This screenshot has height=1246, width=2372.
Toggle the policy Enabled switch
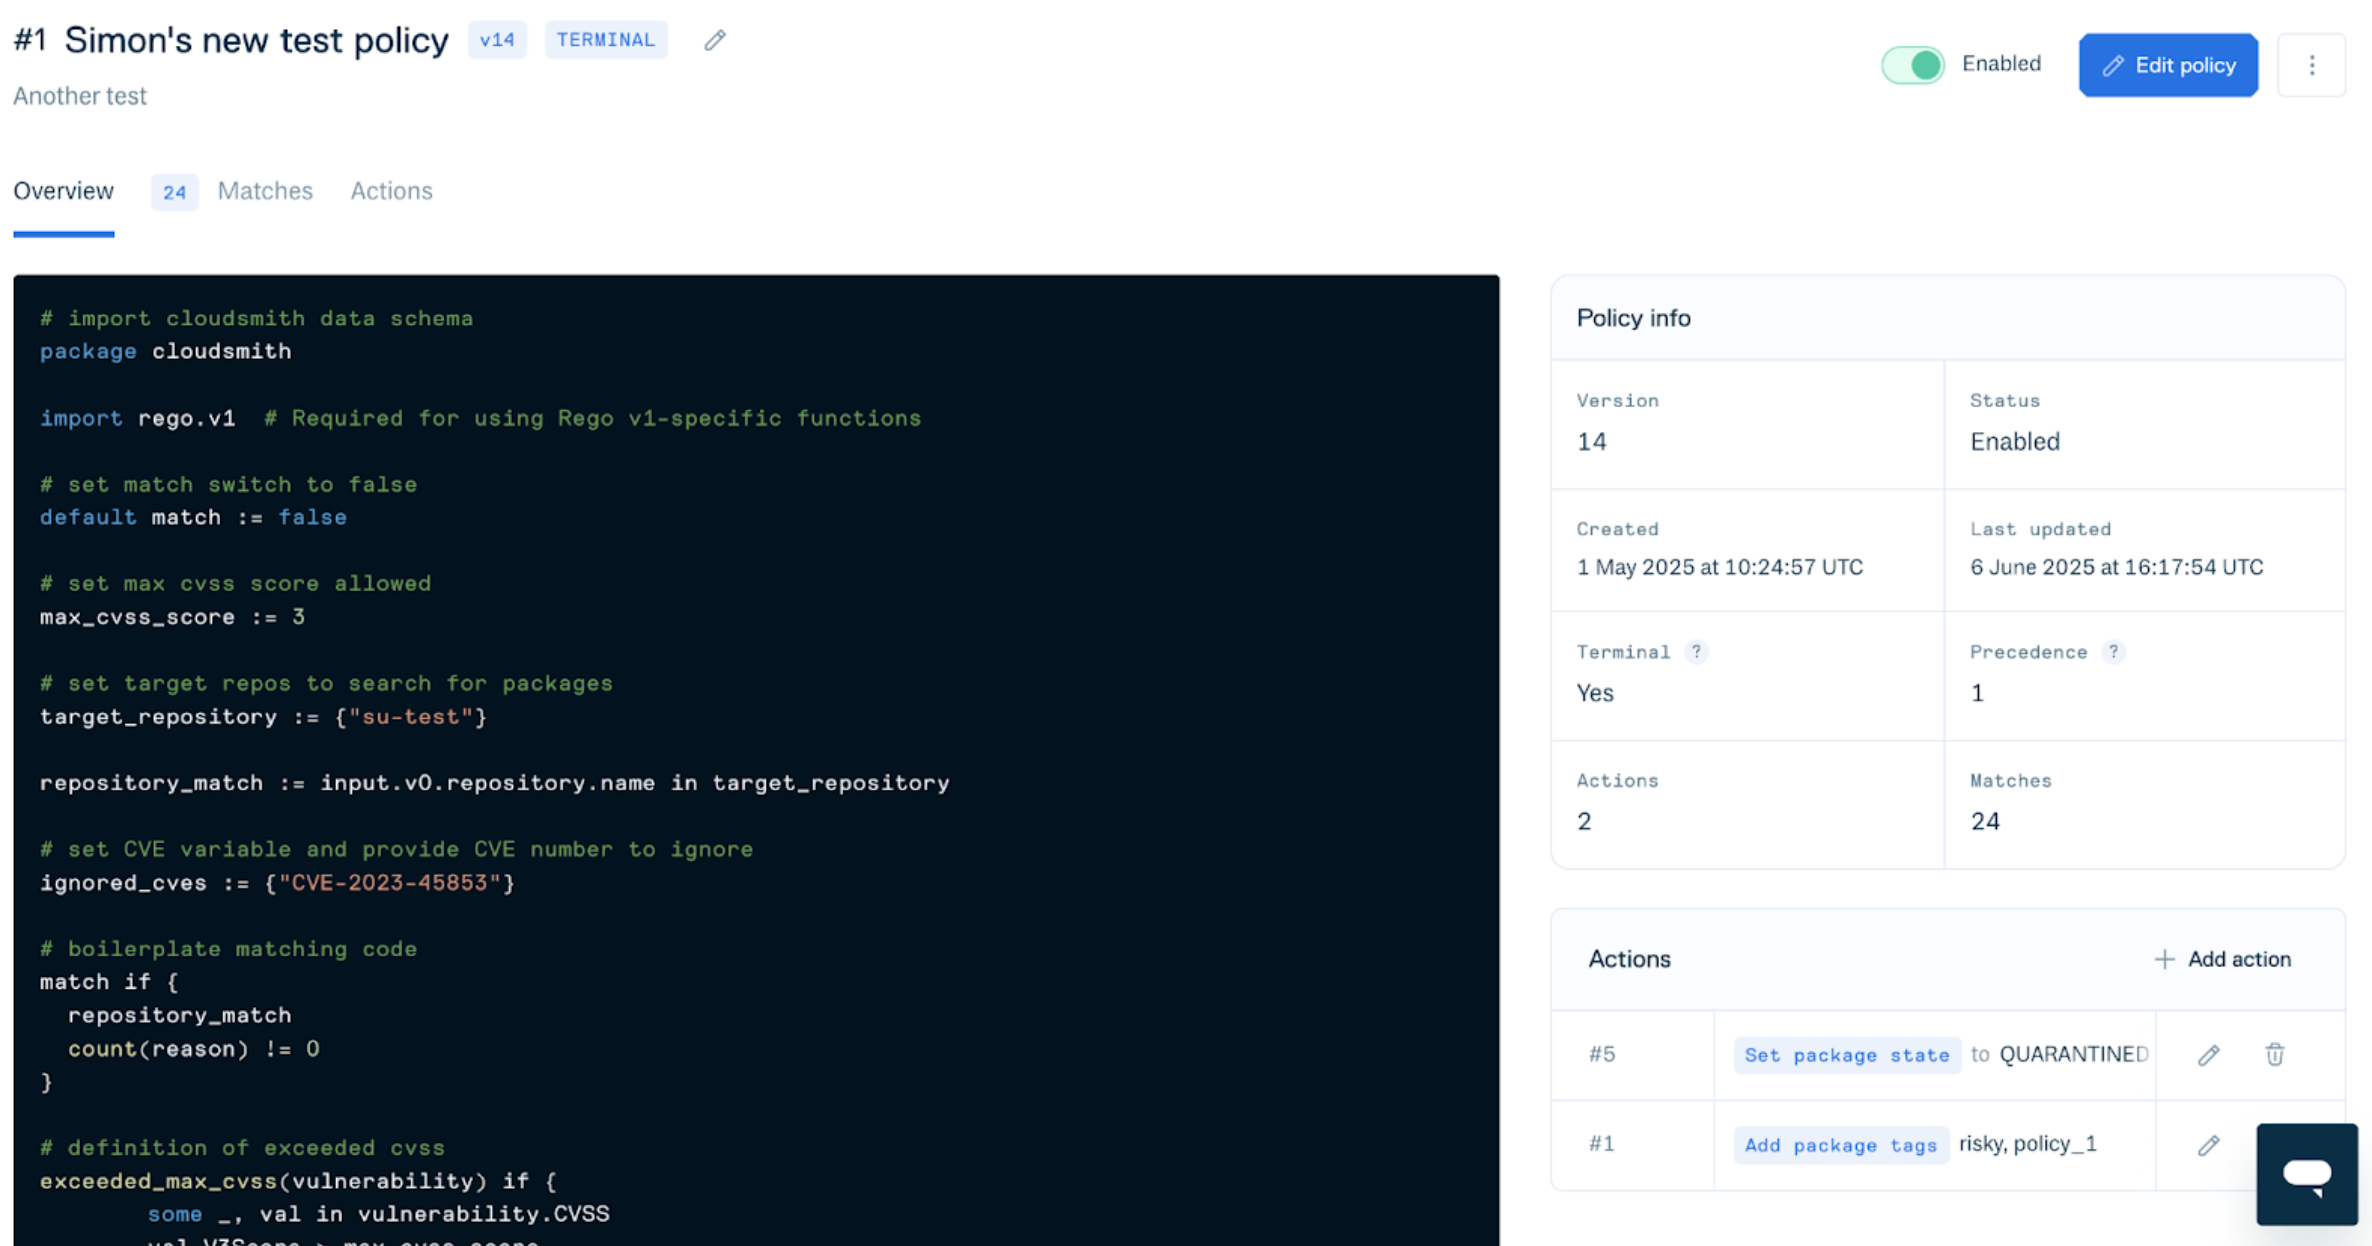1912,65
